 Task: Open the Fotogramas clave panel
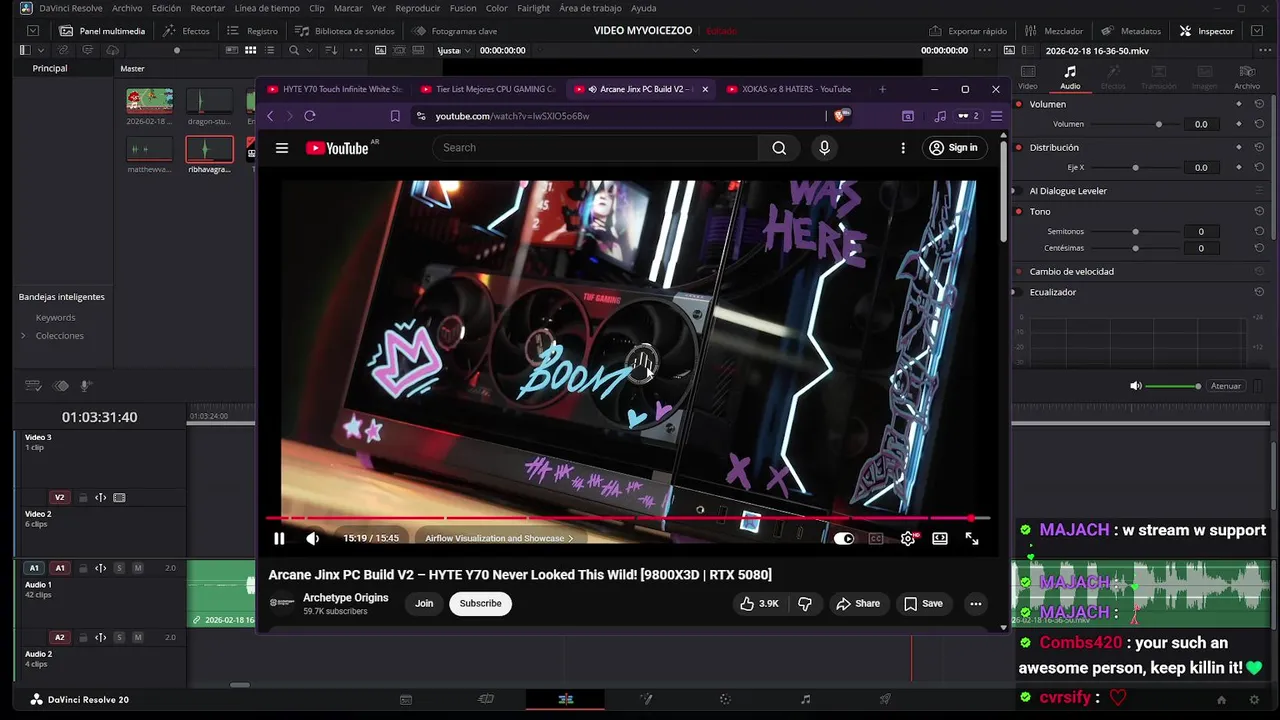[455, 31]
